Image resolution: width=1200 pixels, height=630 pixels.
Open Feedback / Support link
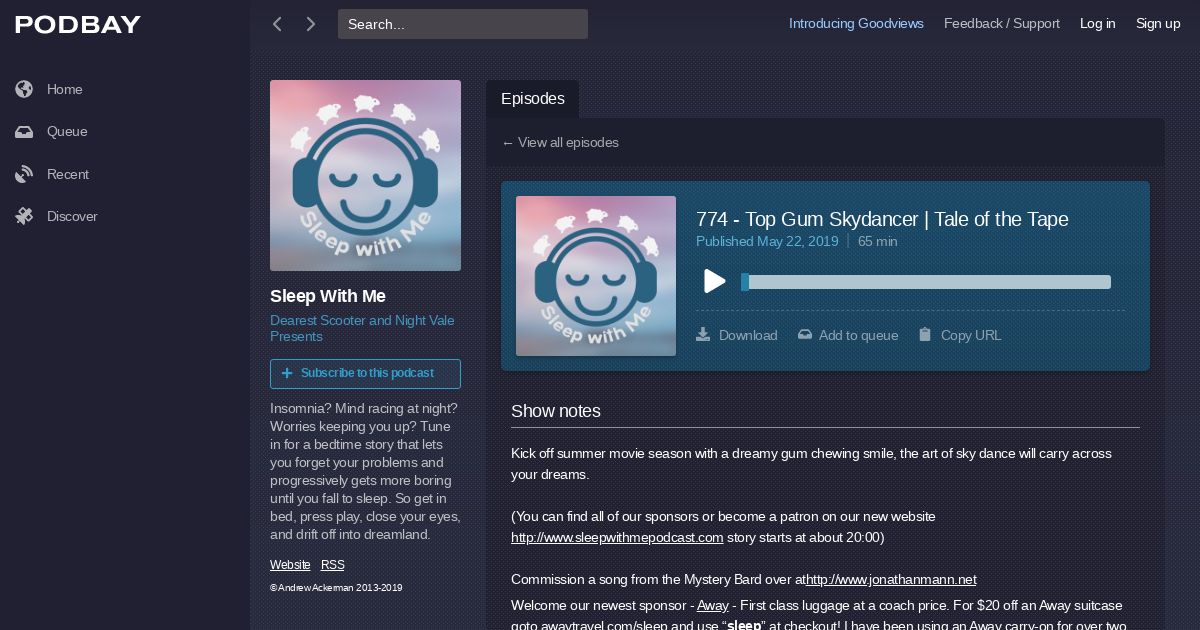(1002, 24)
